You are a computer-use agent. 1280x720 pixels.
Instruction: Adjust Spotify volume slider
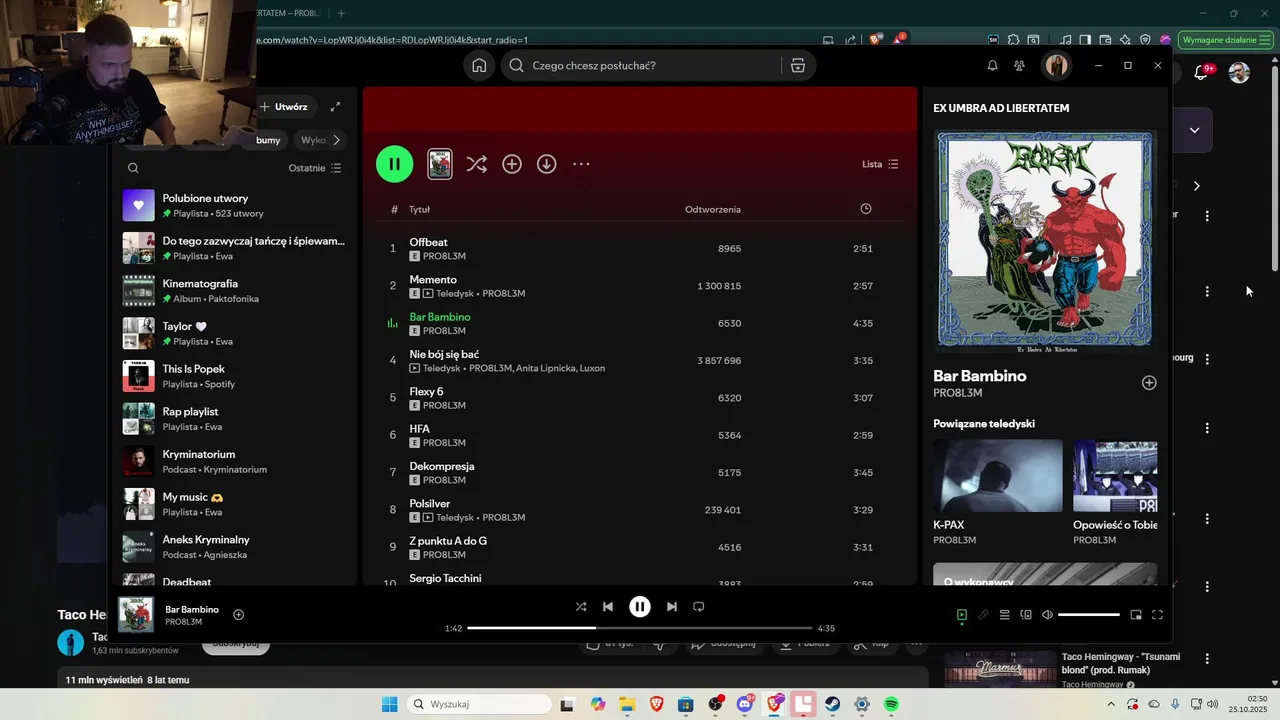click(x=1089, y=615)
